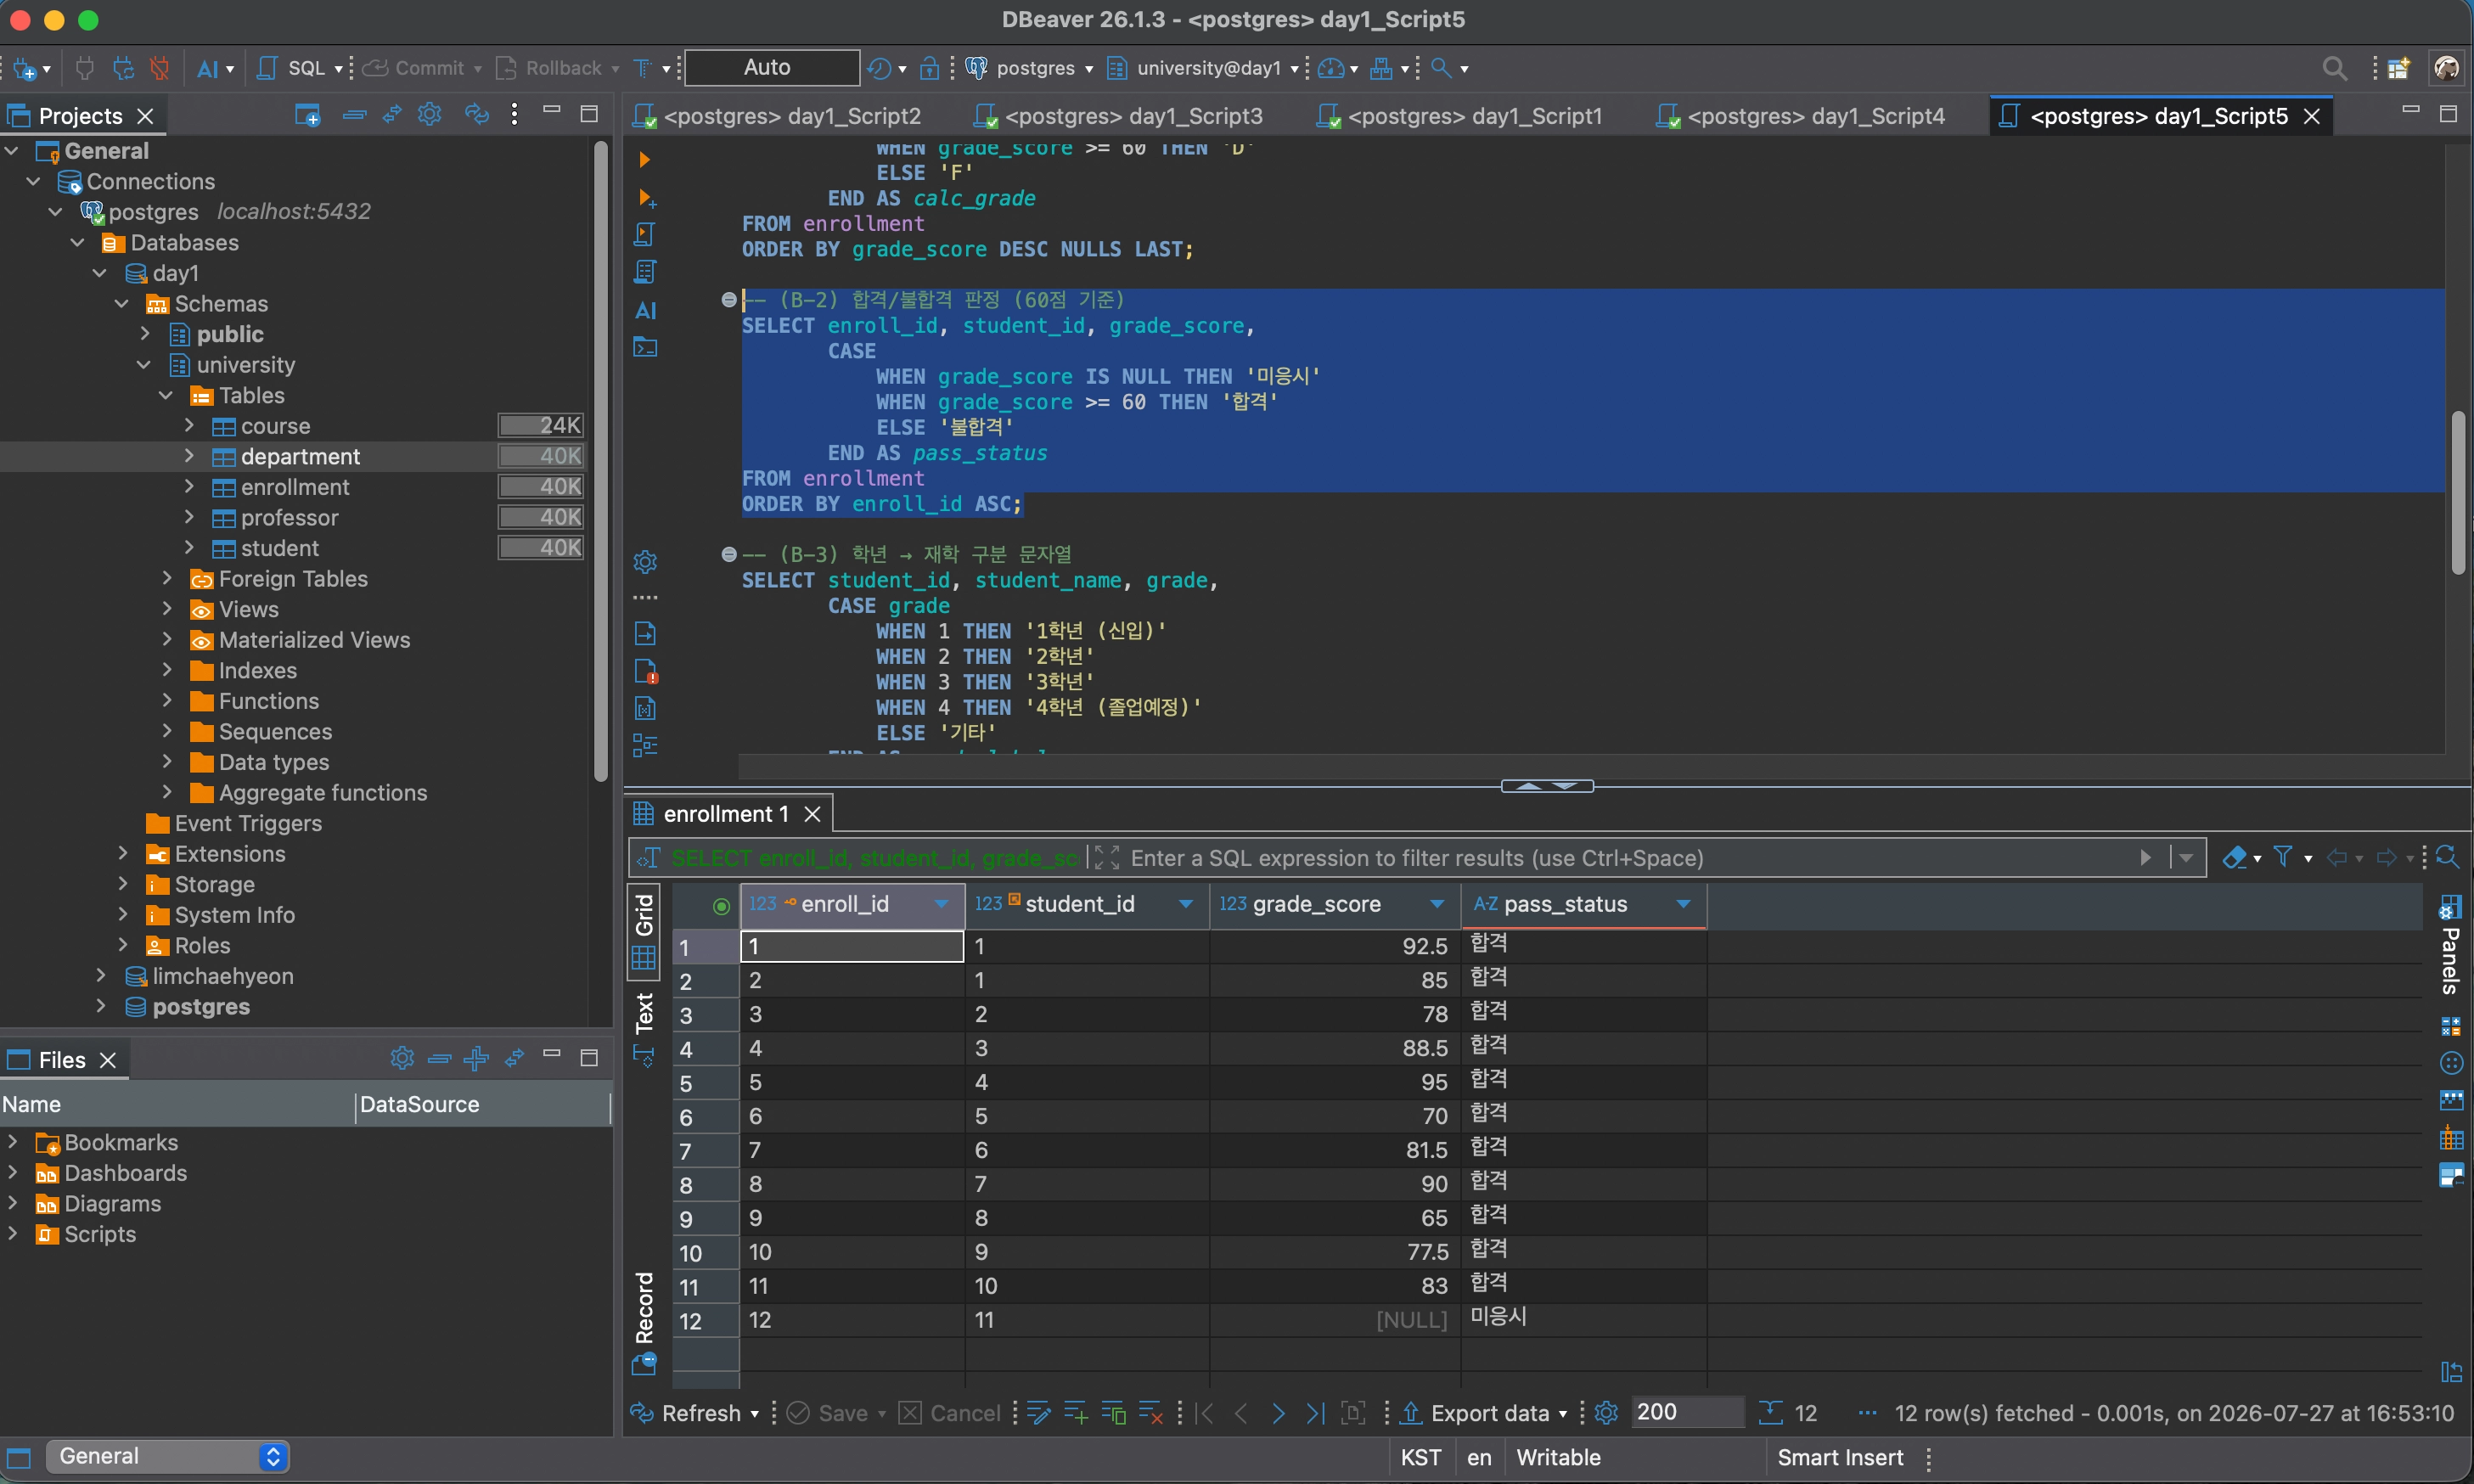Open General workspace combo box at bottom

click(x=167, y=1456)
